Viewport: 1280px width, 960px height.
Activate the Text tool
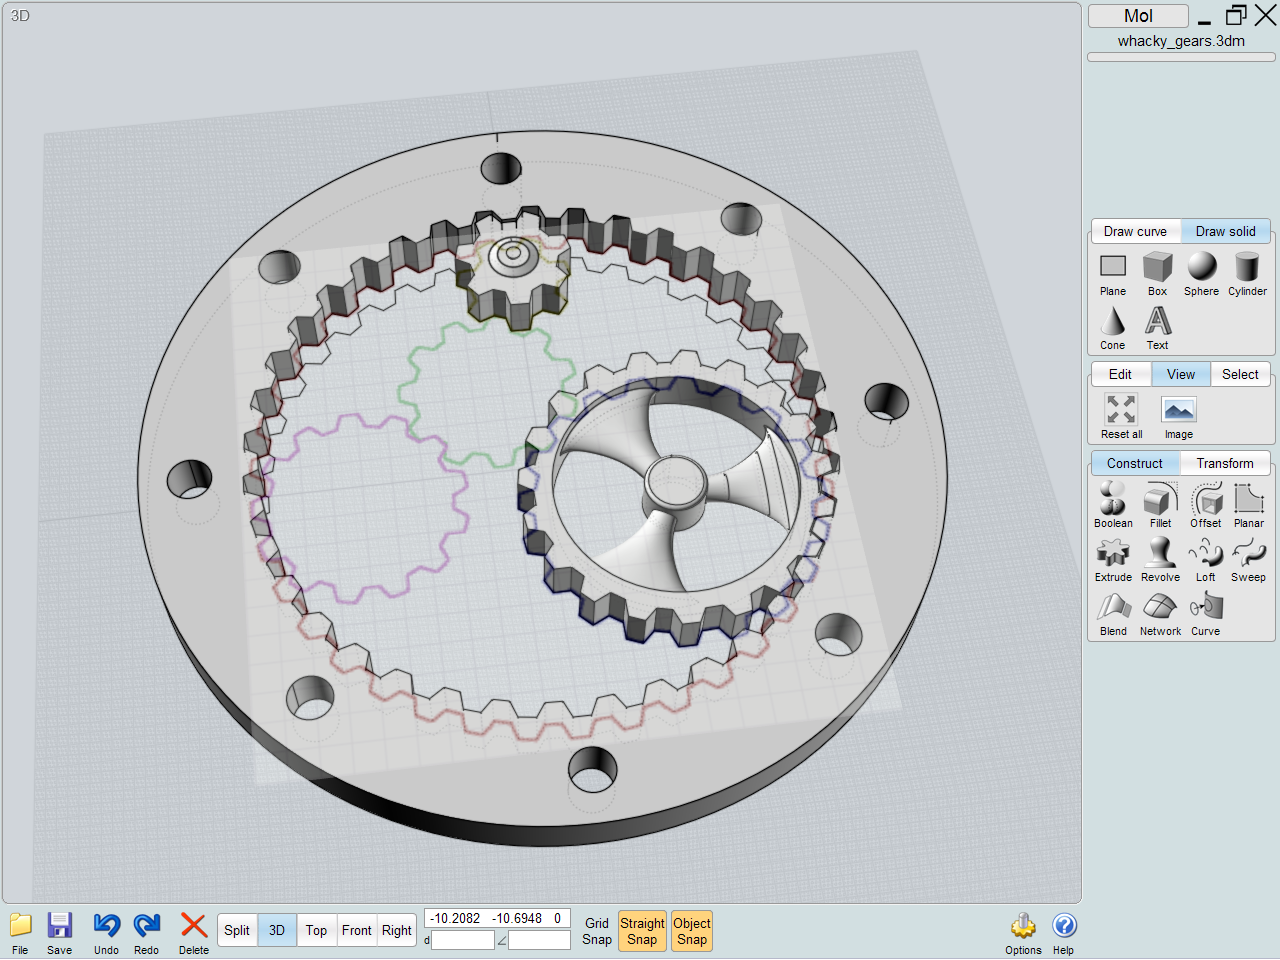point(1157,327)
